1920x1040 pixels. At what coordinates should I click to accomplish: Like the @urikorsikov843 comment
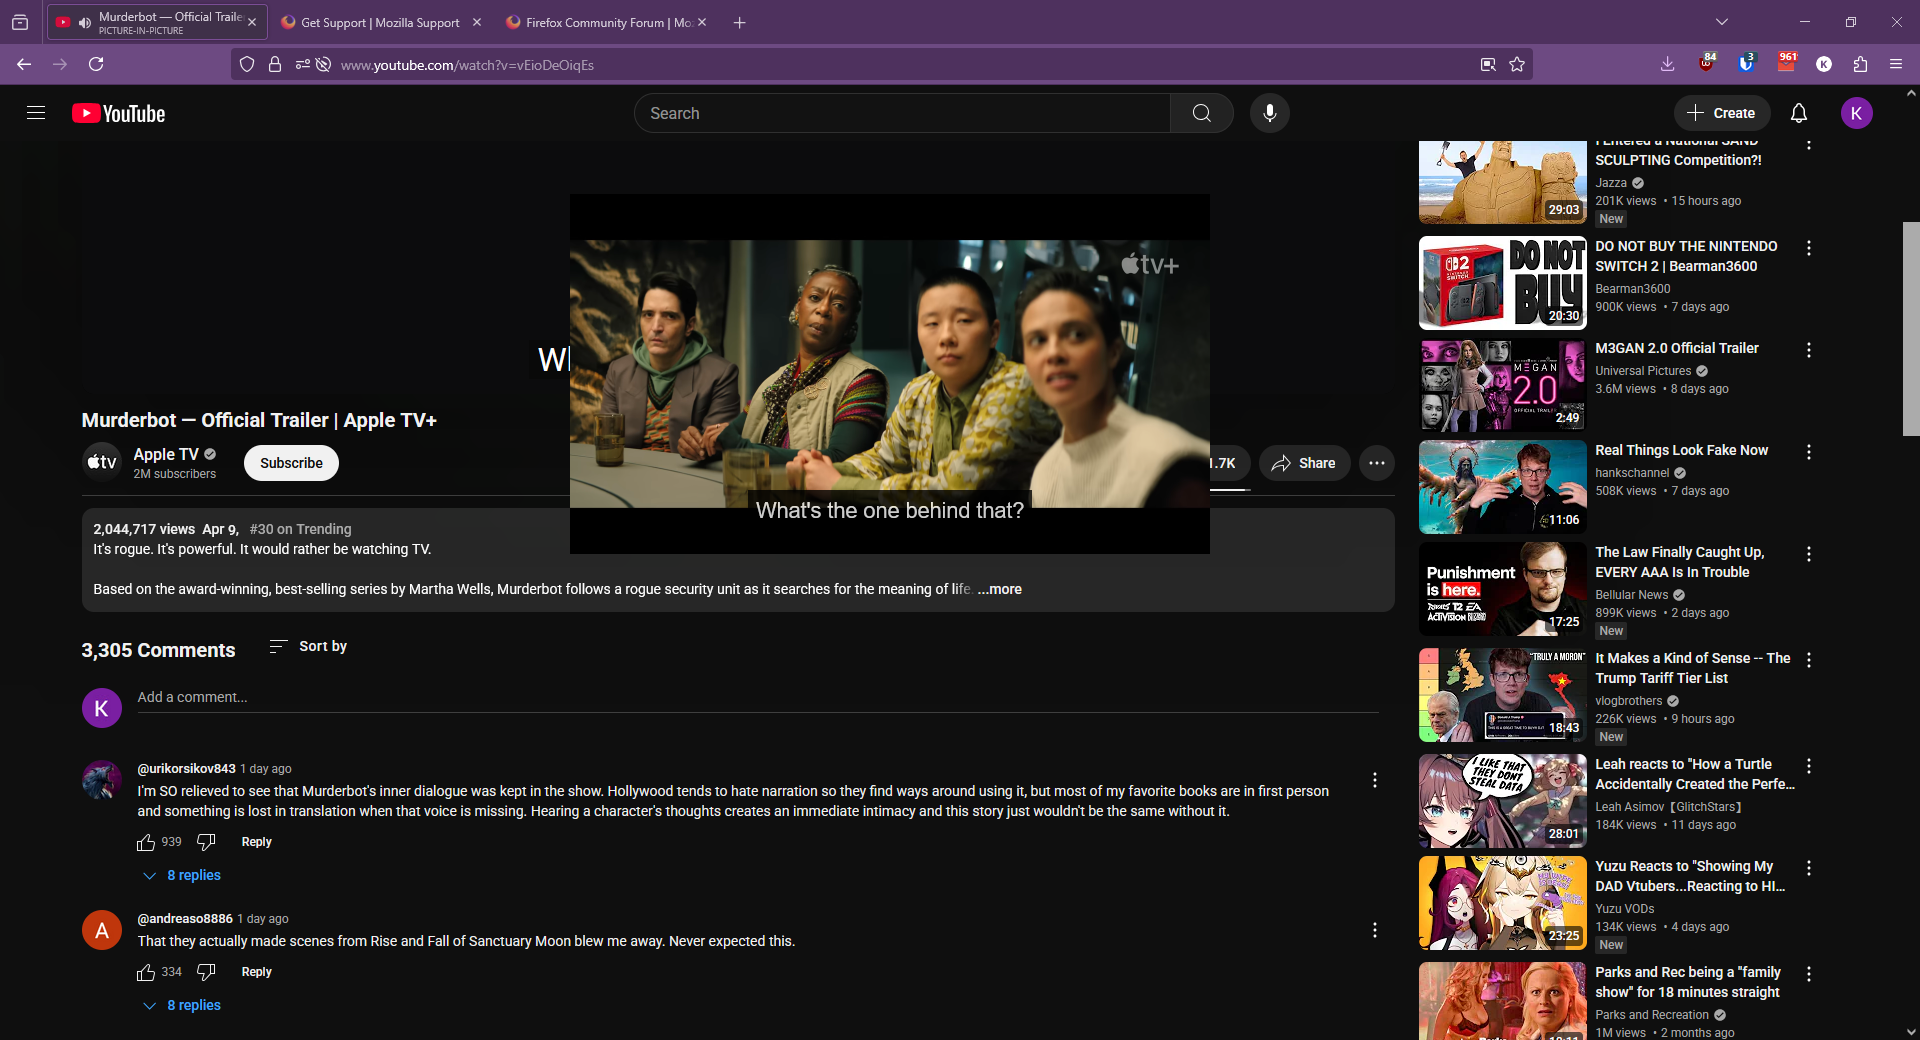click(146, 842)
